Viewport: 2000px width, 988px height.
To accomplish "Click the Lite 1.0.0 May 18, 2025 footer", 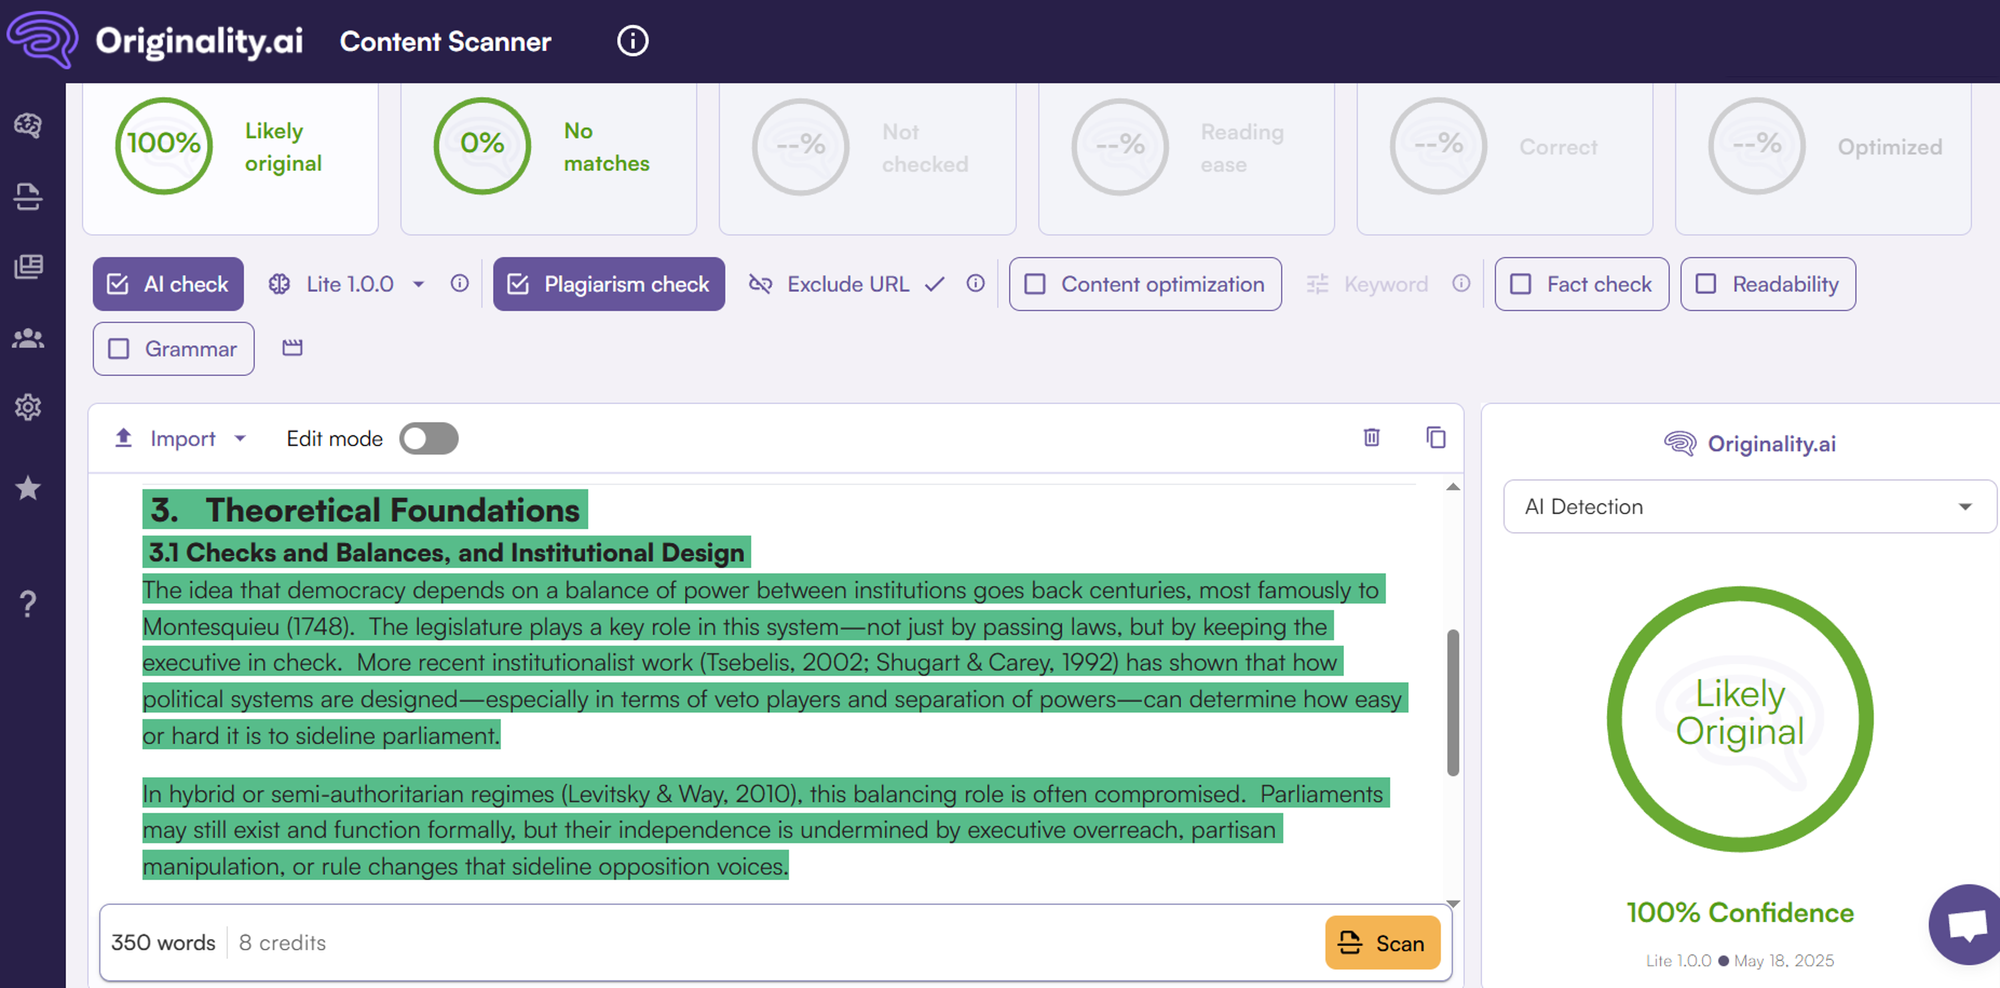I will point(1740,960).
